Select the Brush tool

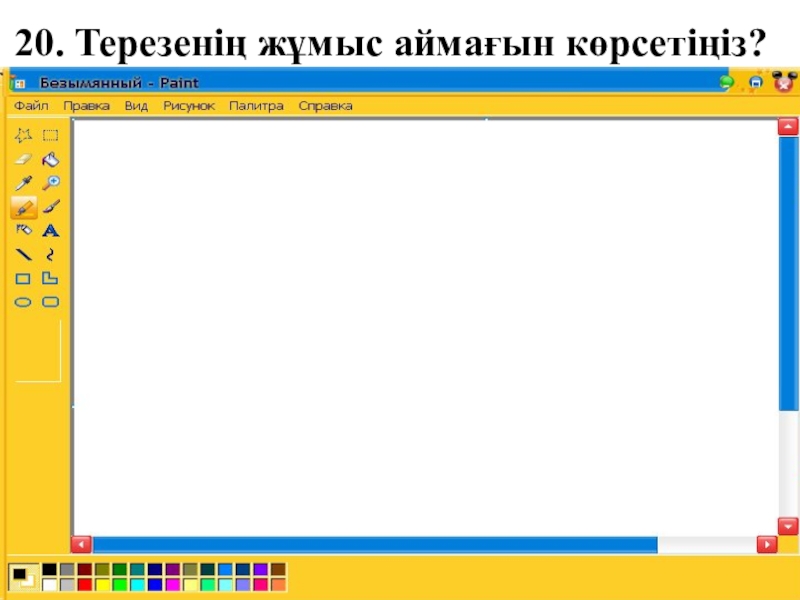[51, 207]
